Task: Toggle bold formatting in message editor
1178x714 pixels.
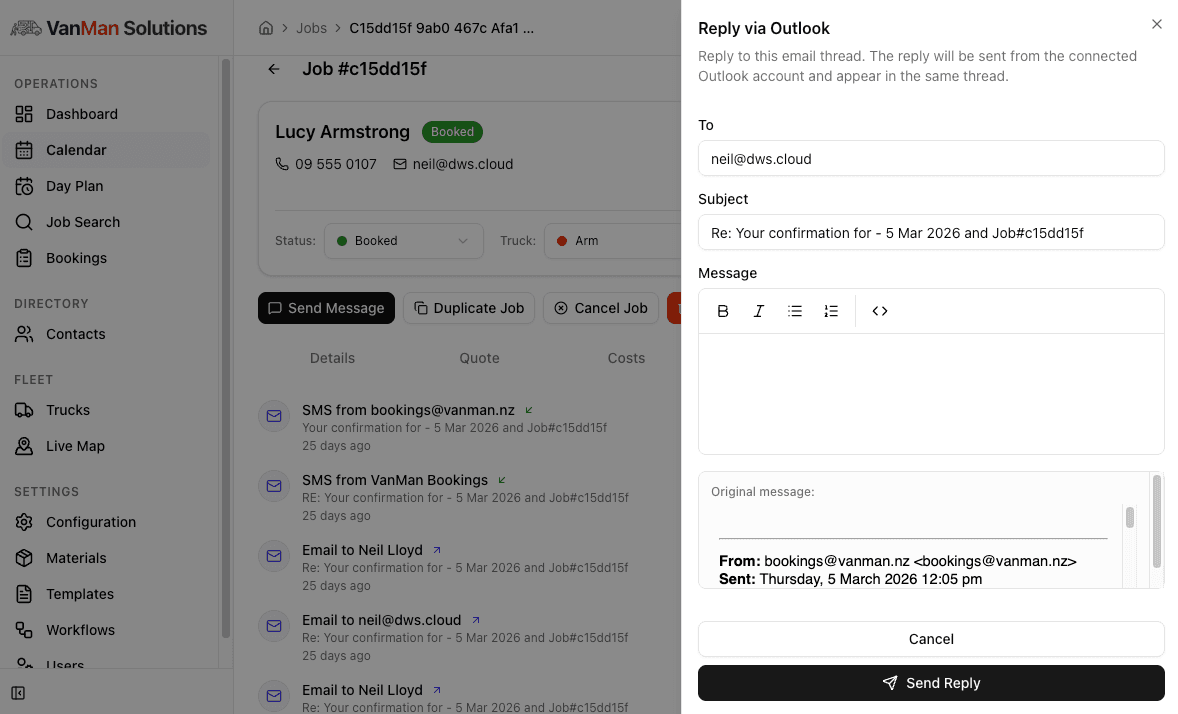Action: [723, 311]
